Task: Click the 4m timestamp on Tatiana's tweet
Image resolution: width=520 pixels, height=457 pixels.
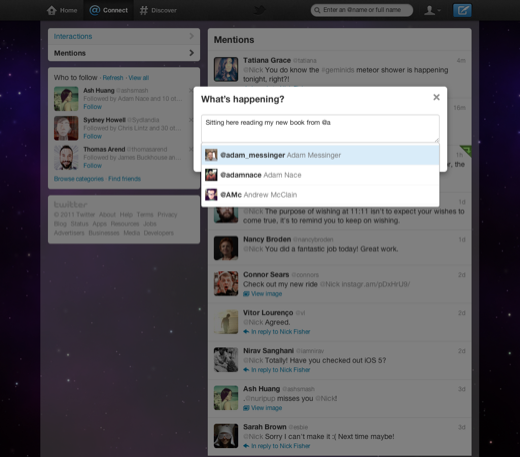Action: click(461, 60)
